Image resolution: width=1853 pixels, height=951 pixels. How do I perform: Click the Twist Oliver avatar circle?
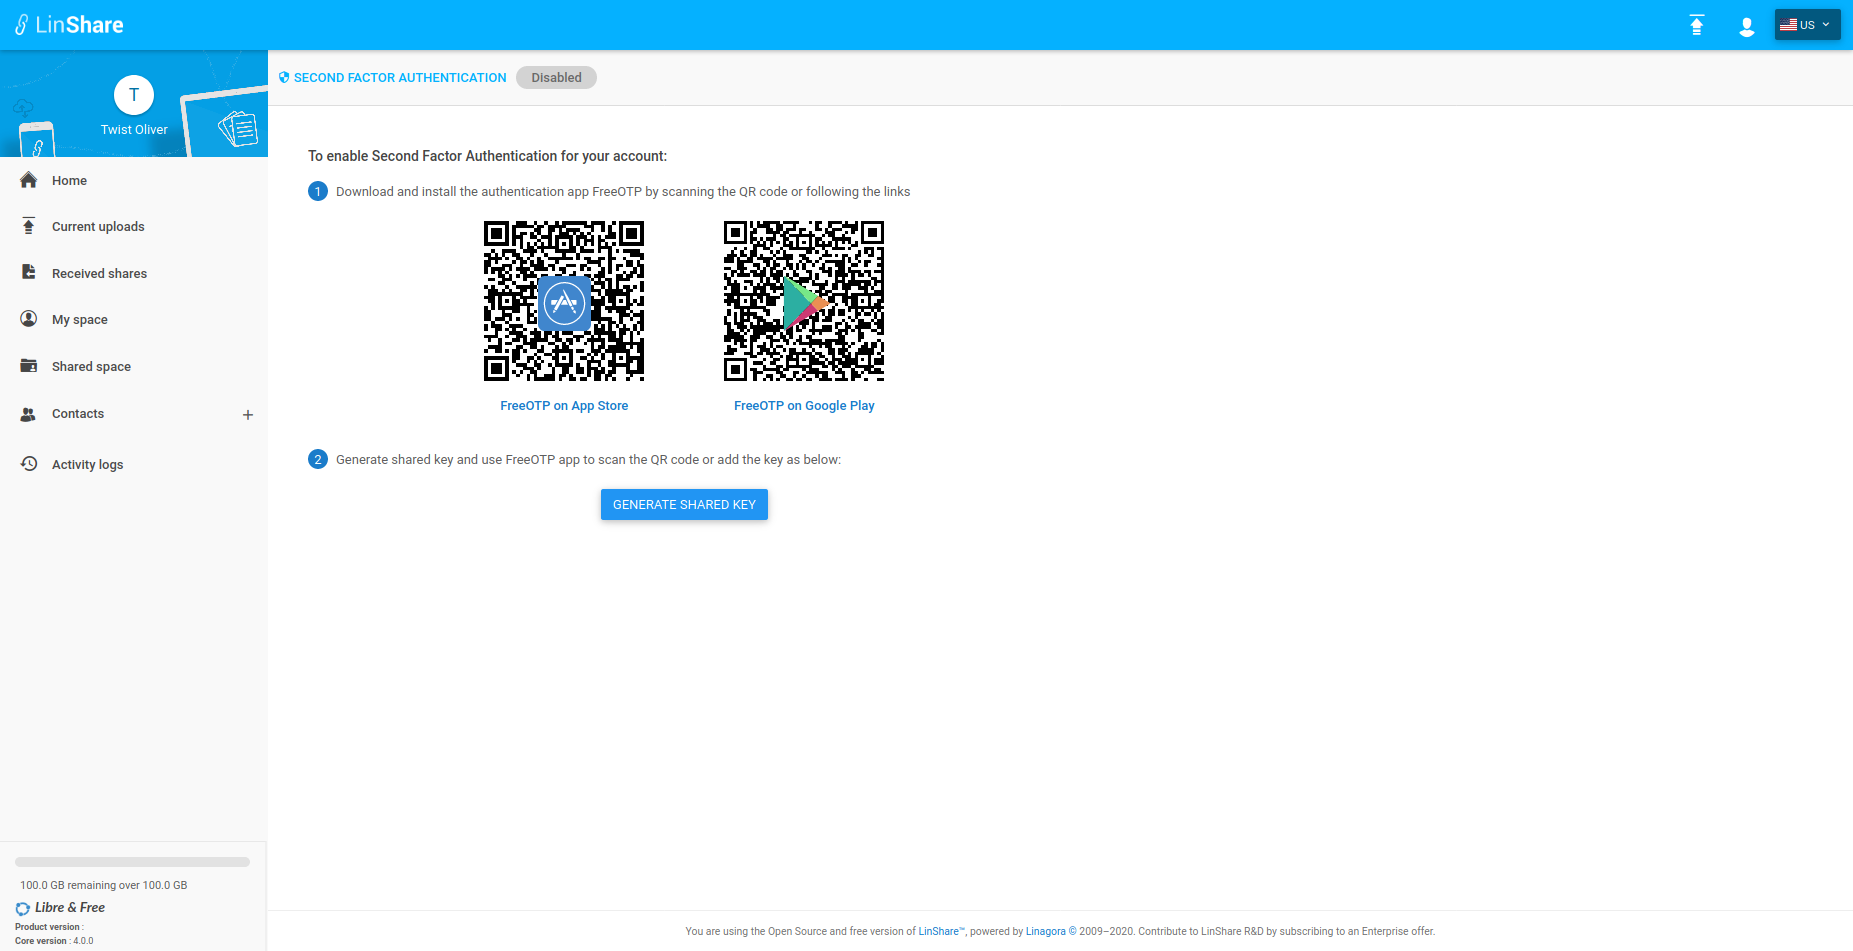click(x=134, y=95)
